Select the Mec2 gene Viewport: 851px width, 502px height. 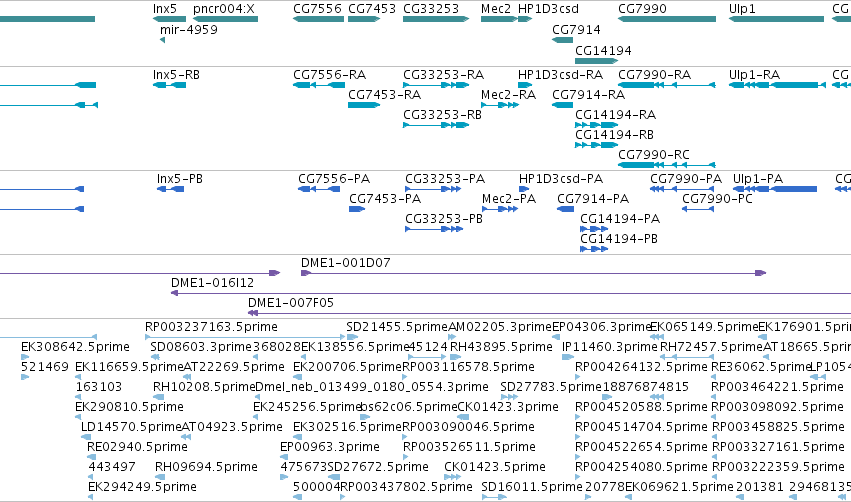click(499, 19)
